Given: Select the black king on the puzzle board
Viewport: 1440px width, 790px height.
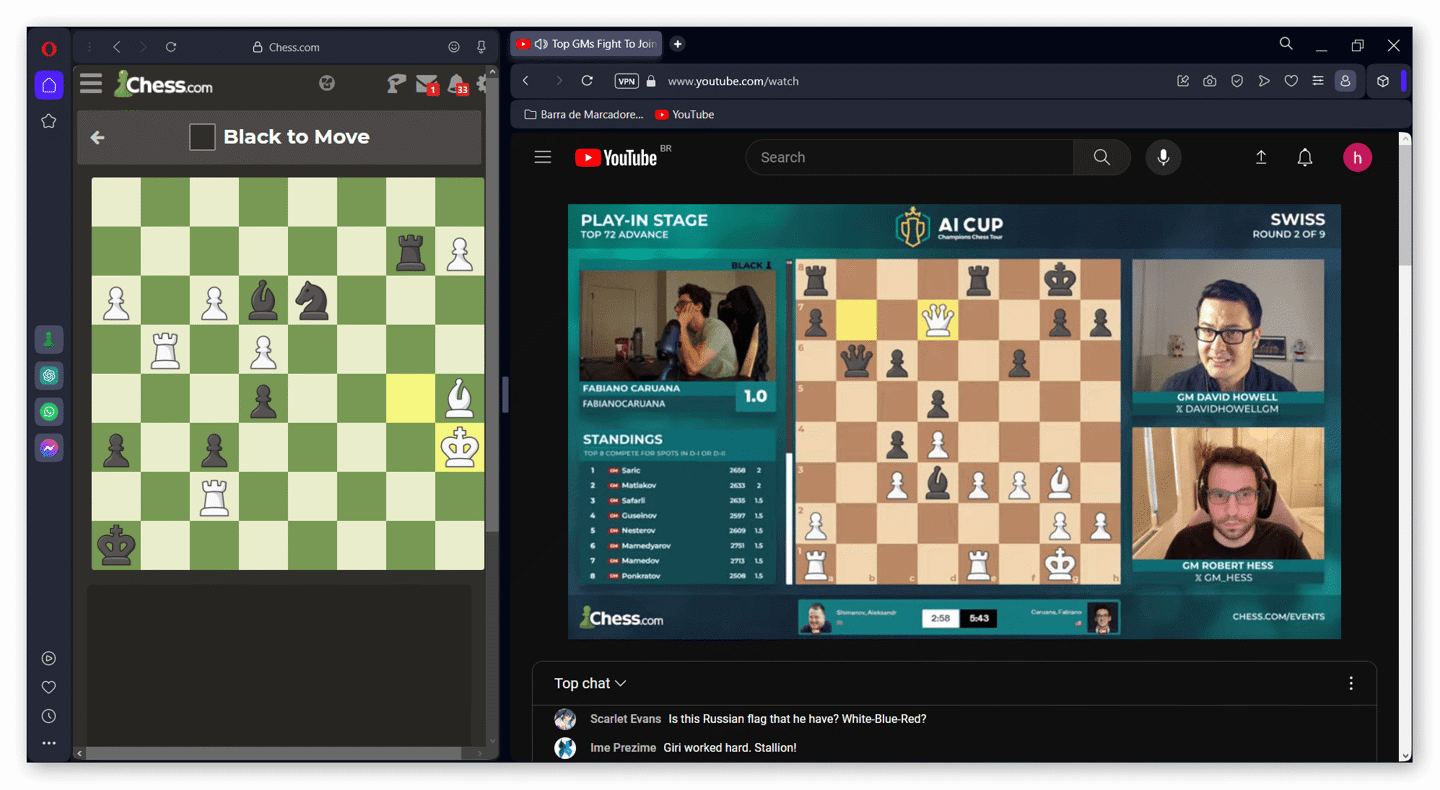Looking at the screenshot, I should pyautogui.click(x=116, y=546).
